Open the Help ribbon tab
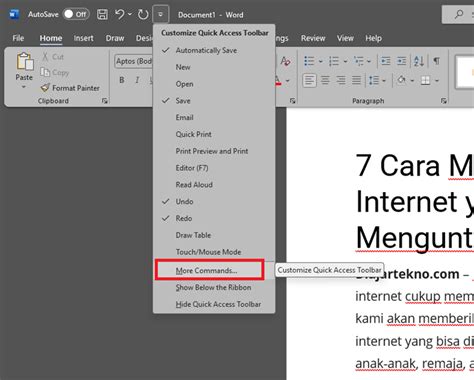Screen dimensions: 474x380 (373, 38)
